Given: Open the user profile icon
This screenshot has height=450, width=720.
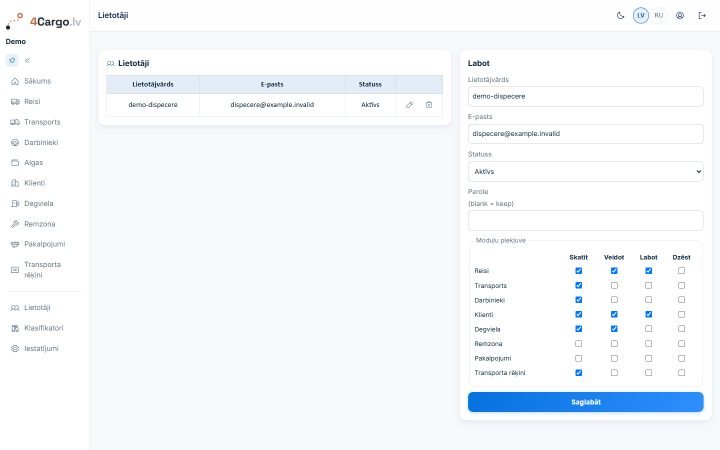Looking at the screenshot, I should 680,16.
